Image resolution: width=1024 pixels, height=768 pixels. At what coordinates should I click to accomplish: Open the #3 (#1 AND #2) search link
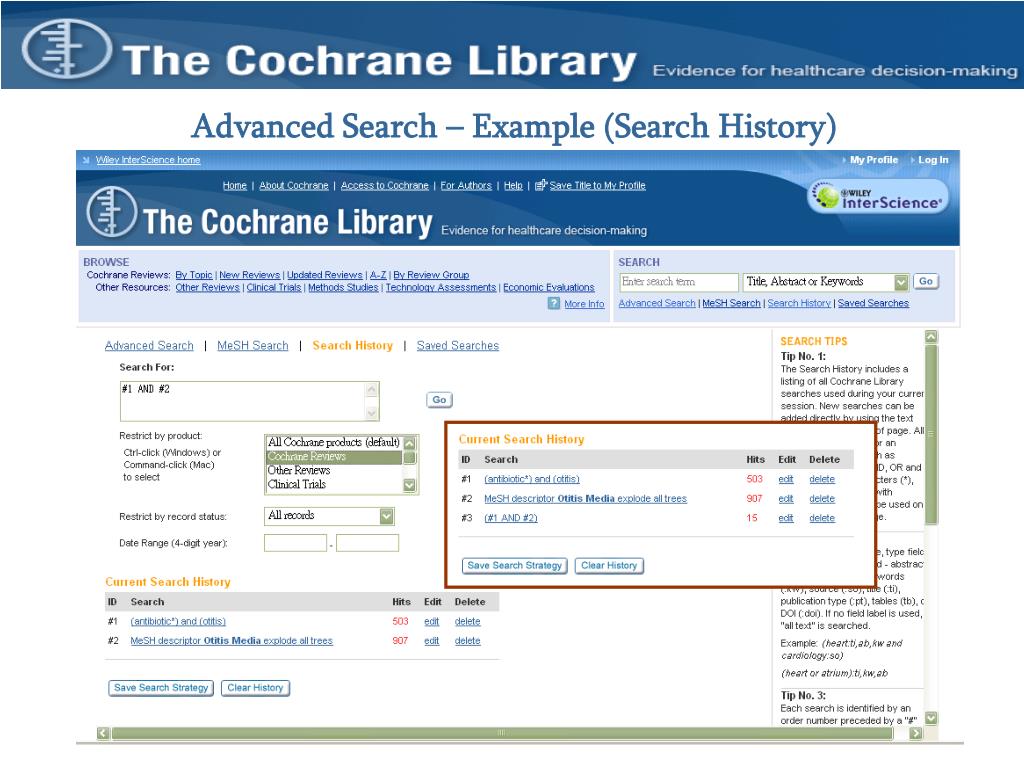pos(511,518)
